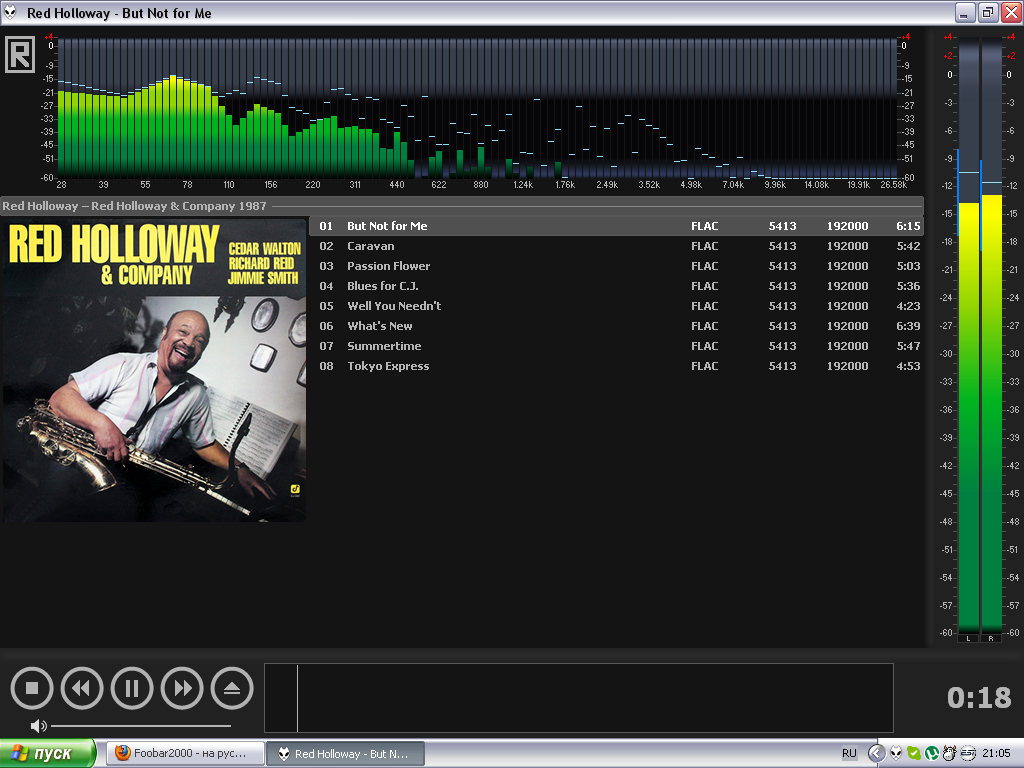Click the 5413 bitrate of Tokyo Express
The height and width of the screenshot is (768, 1024).
pos(782,366)
